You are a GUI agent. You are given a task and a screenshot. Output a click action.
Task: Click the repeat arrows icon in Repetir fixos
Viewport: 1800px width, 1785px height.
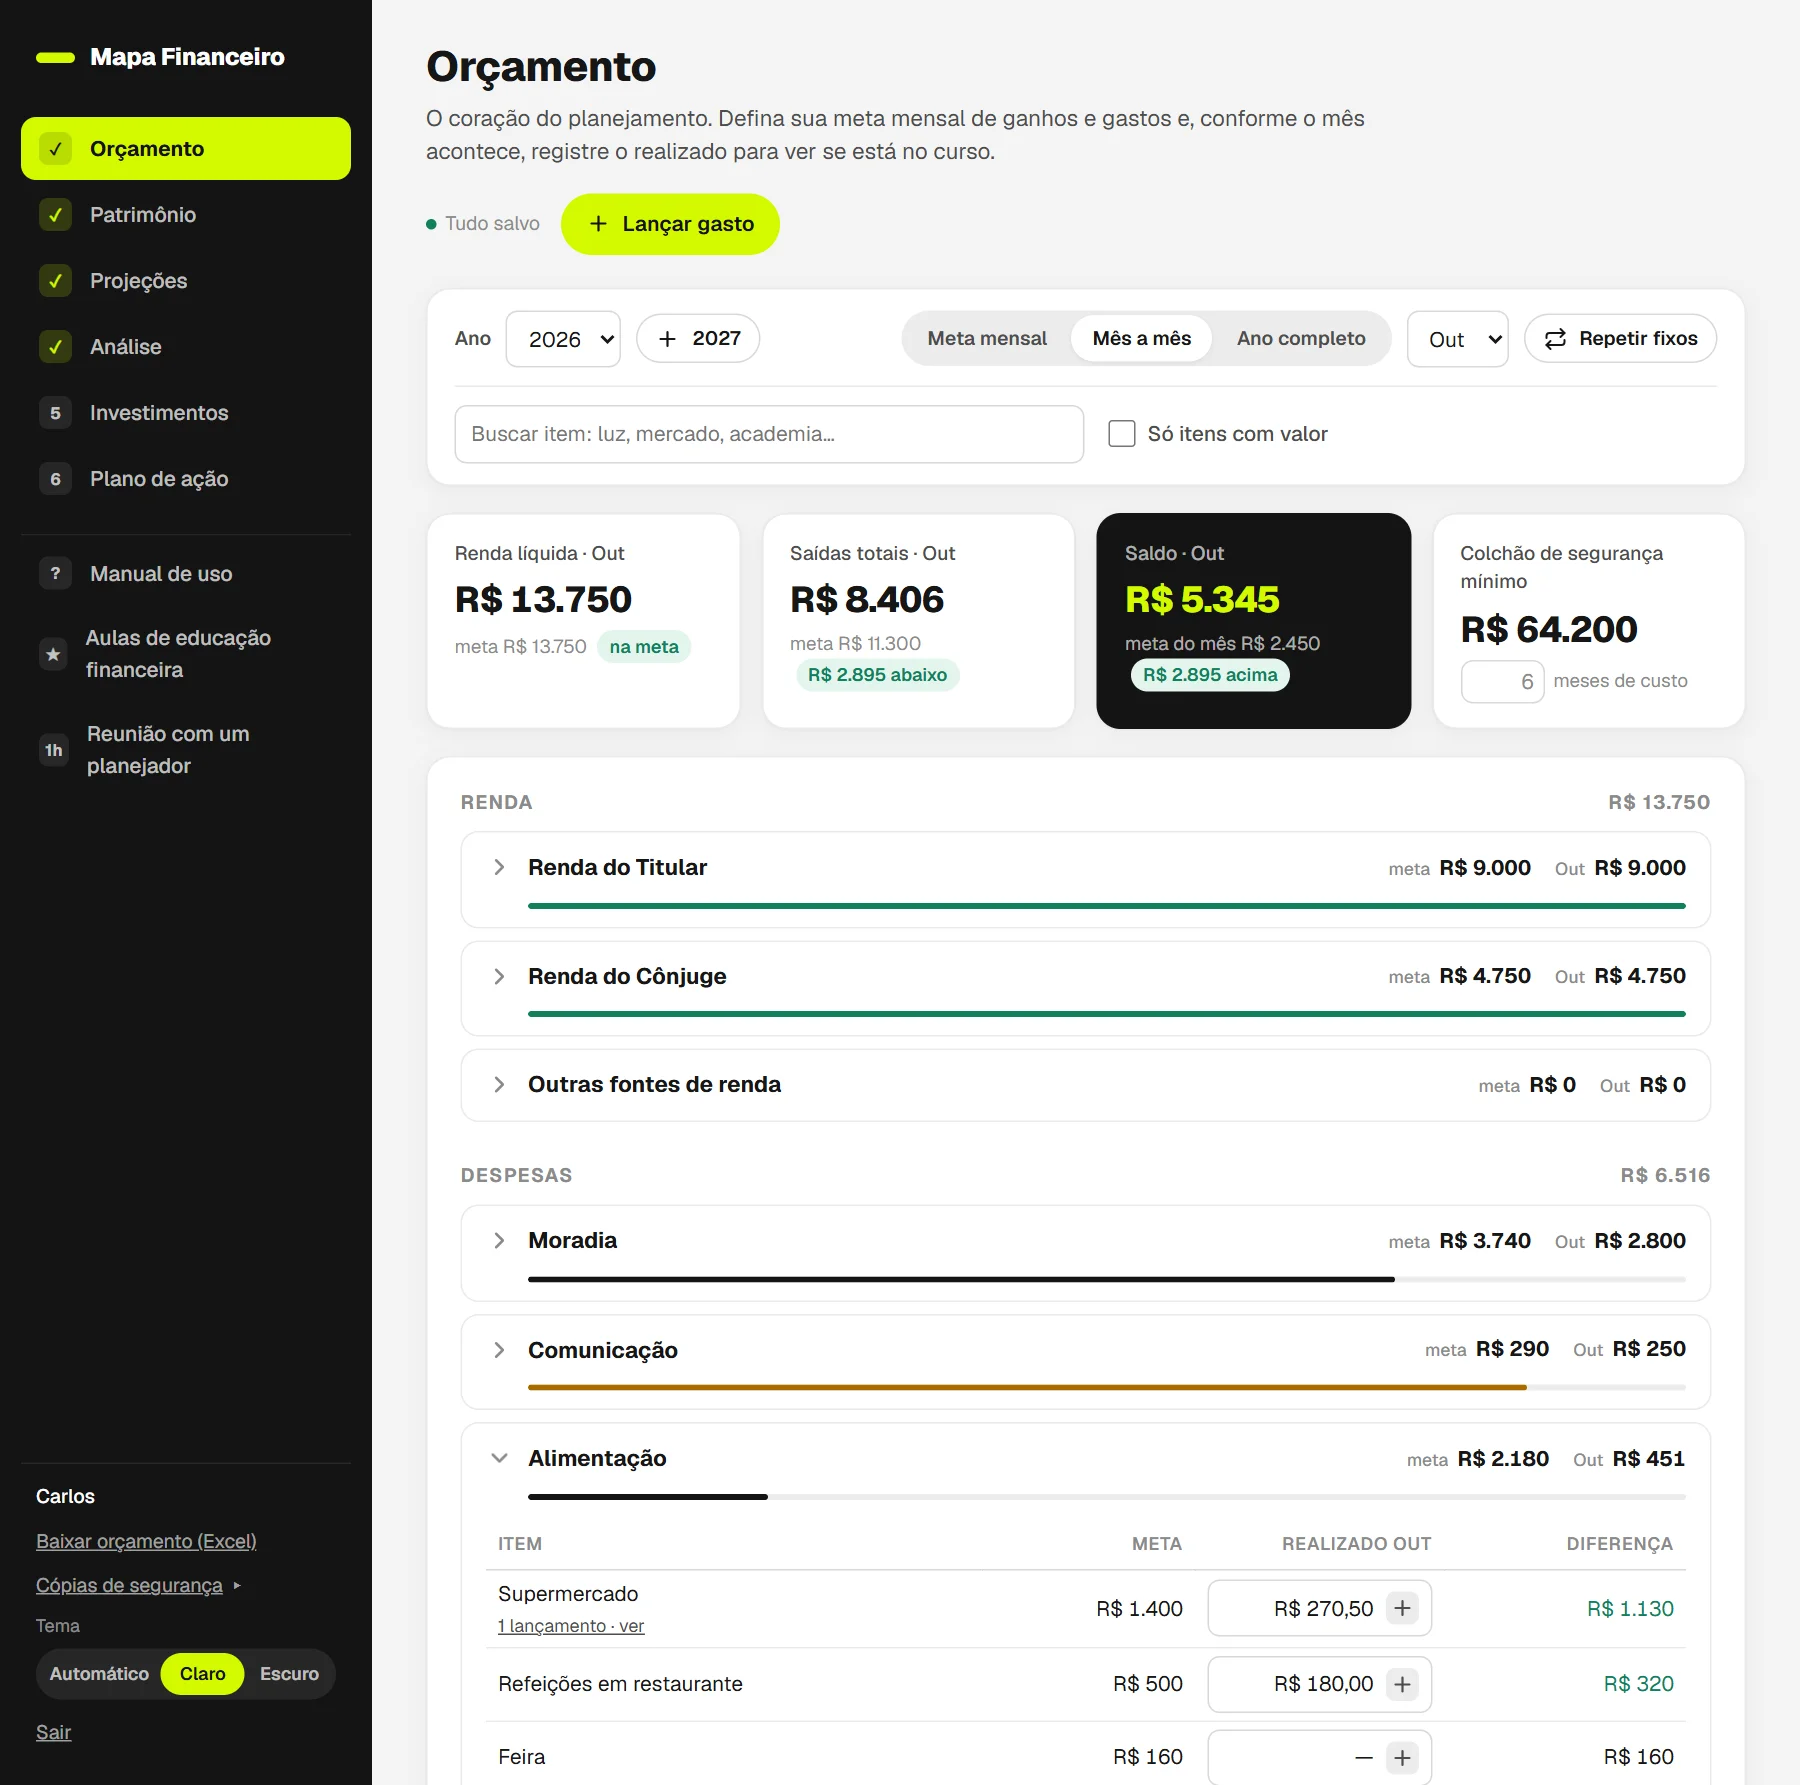pyautogui.click(x=1555, y=339)
